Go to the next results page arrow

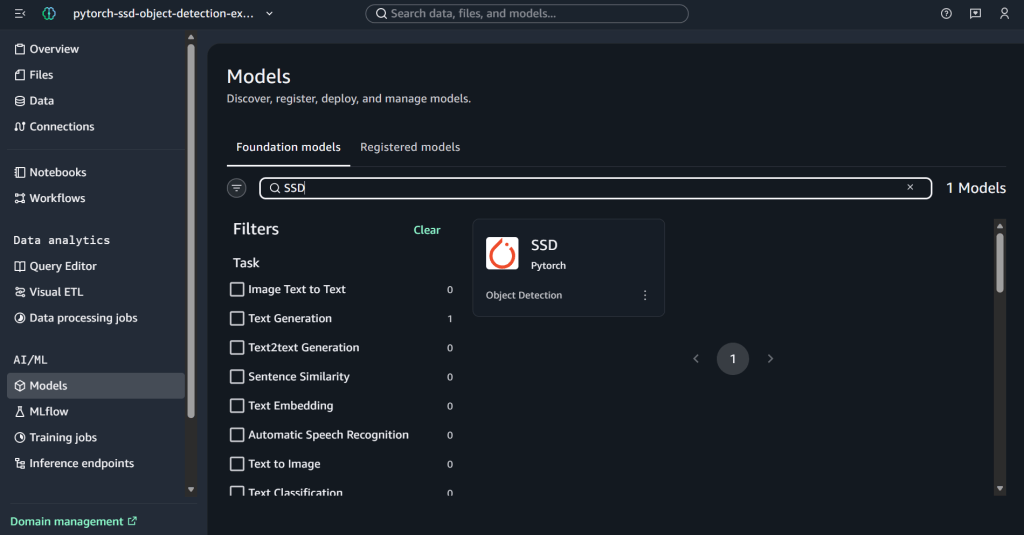[770, 359]
